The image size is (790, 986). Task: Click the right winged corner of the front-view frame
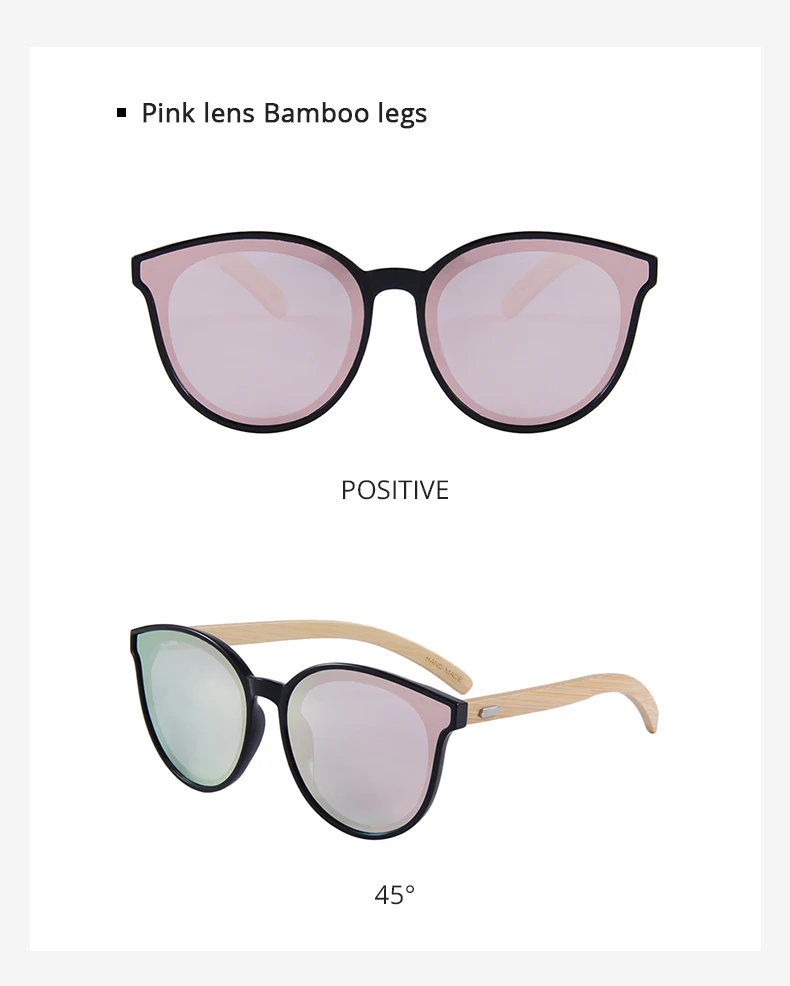646,269
